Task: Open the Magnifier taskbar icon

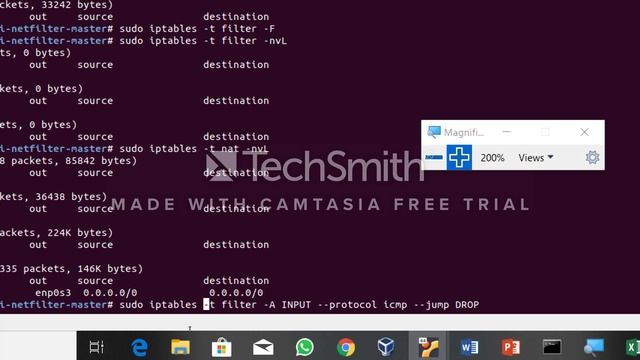Action: [x=593, y=347]
